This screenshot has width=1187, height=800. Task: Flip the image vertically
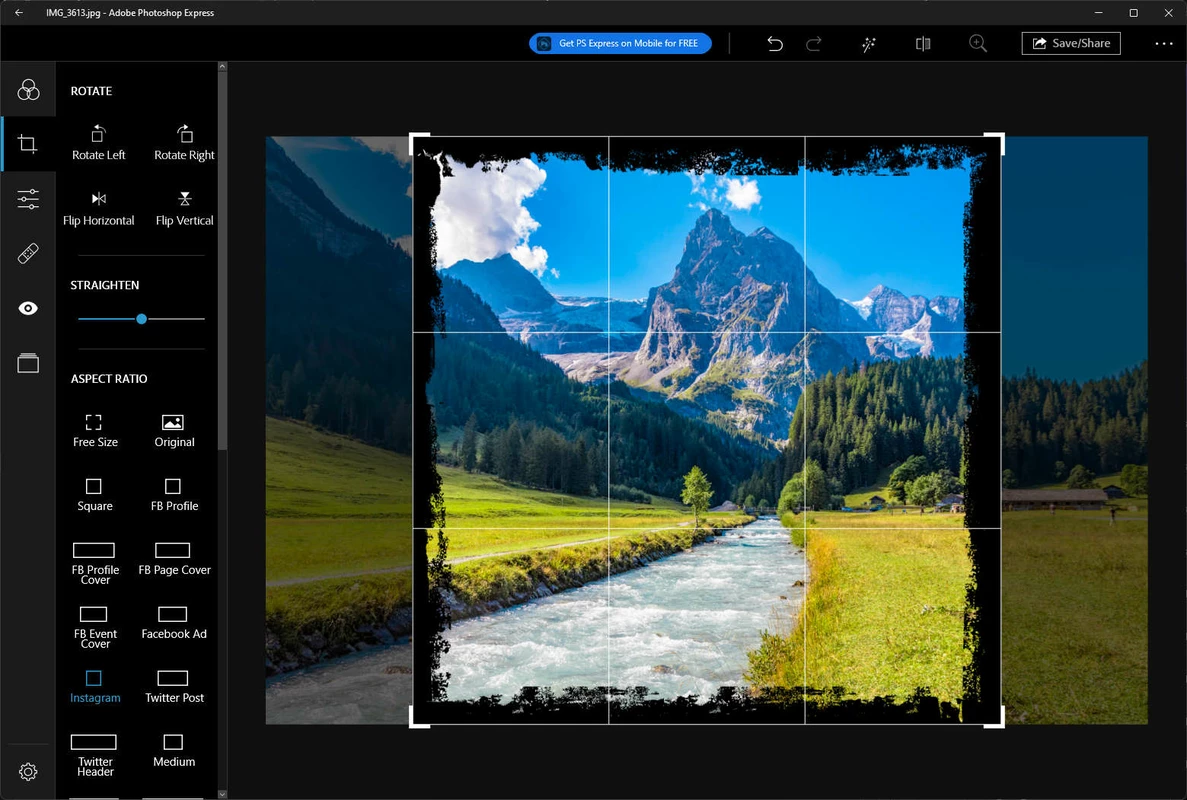pyautogui.click(x=184, y=207)
